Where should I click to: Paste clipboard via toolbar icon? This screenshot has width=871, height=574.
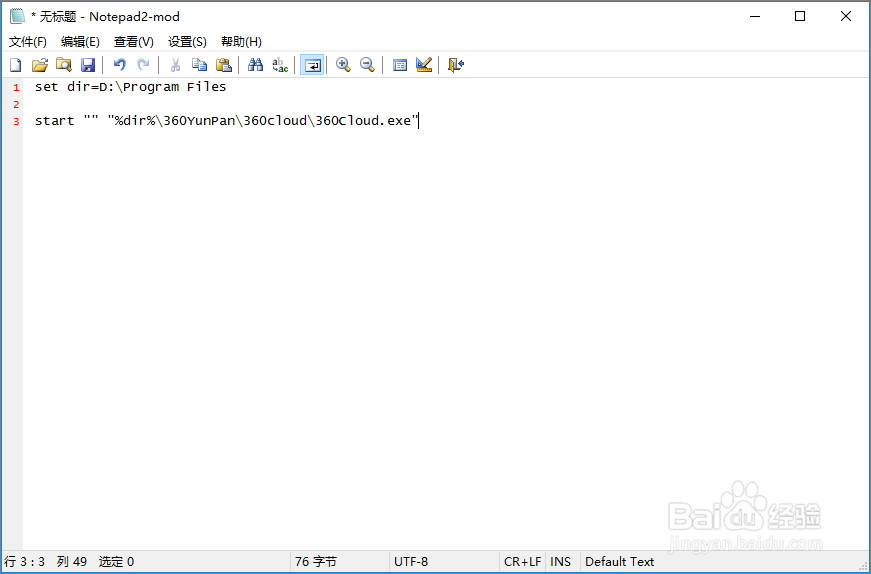223,65
